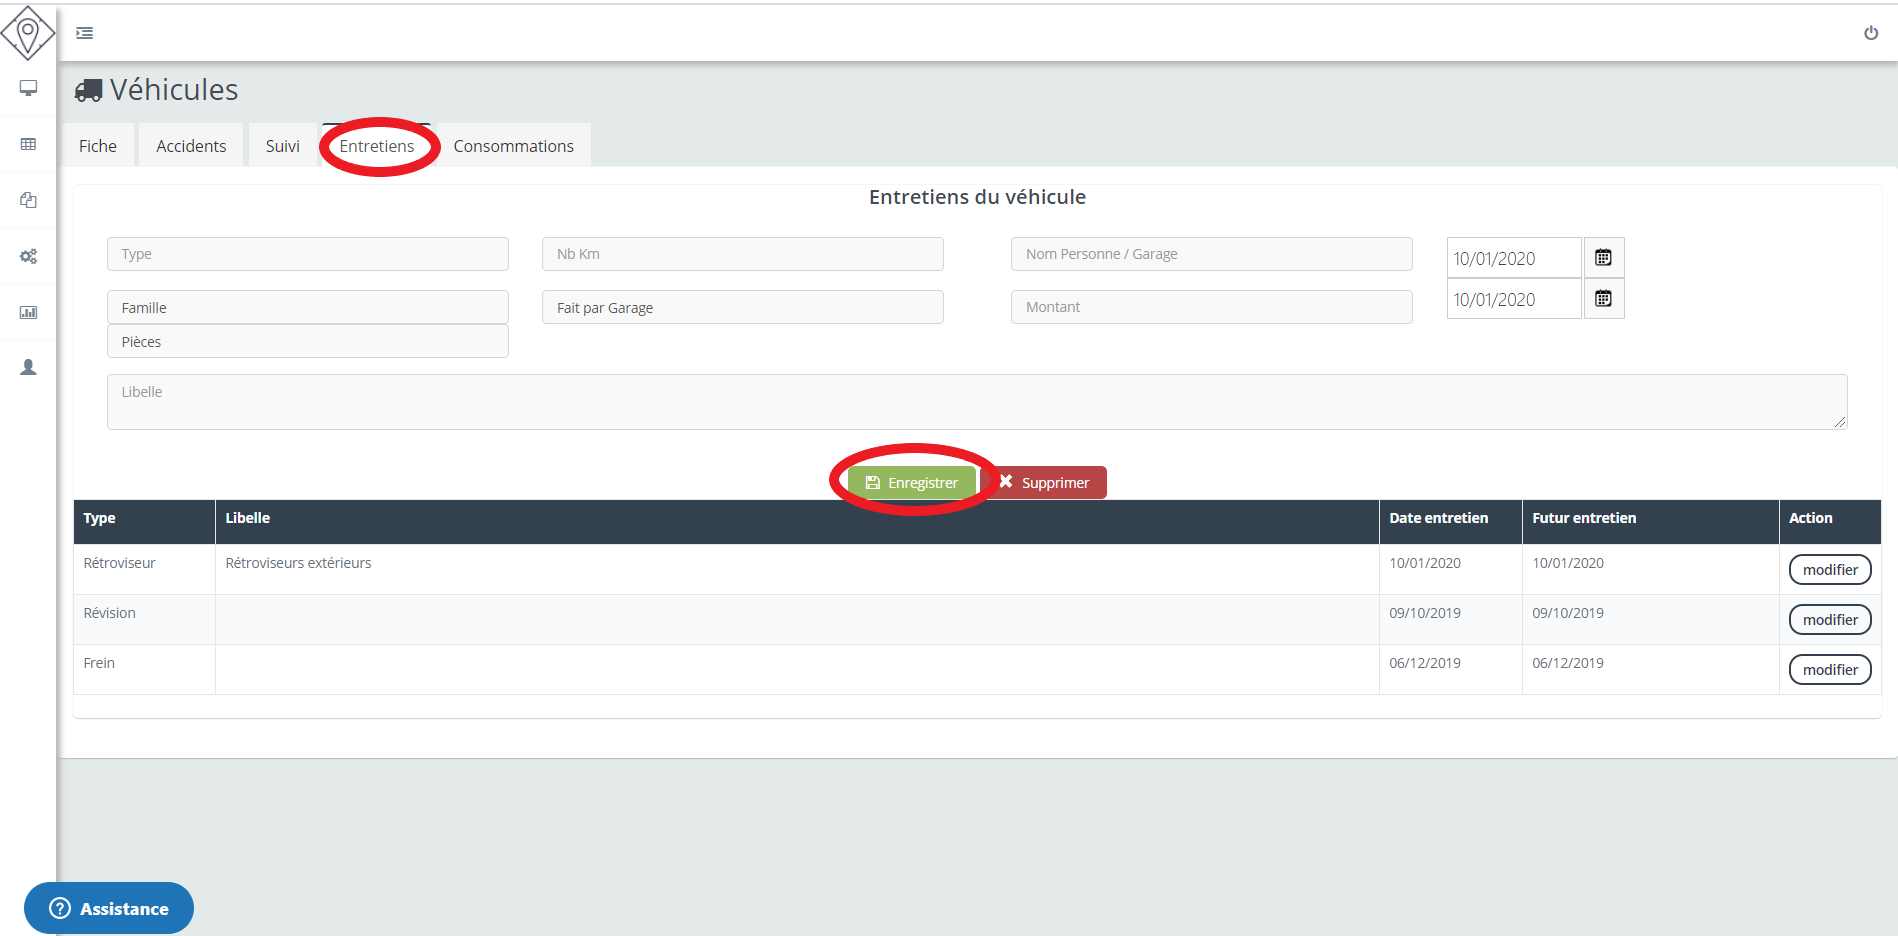This screenshot has width=1898, height=936.
Task: Click the power logout icon
Action: pos(1870,33)
